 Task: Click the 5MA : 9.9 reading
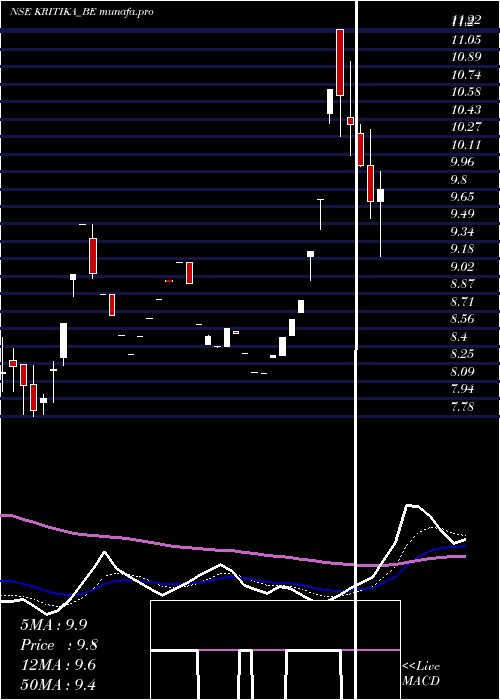click(54, 625)
